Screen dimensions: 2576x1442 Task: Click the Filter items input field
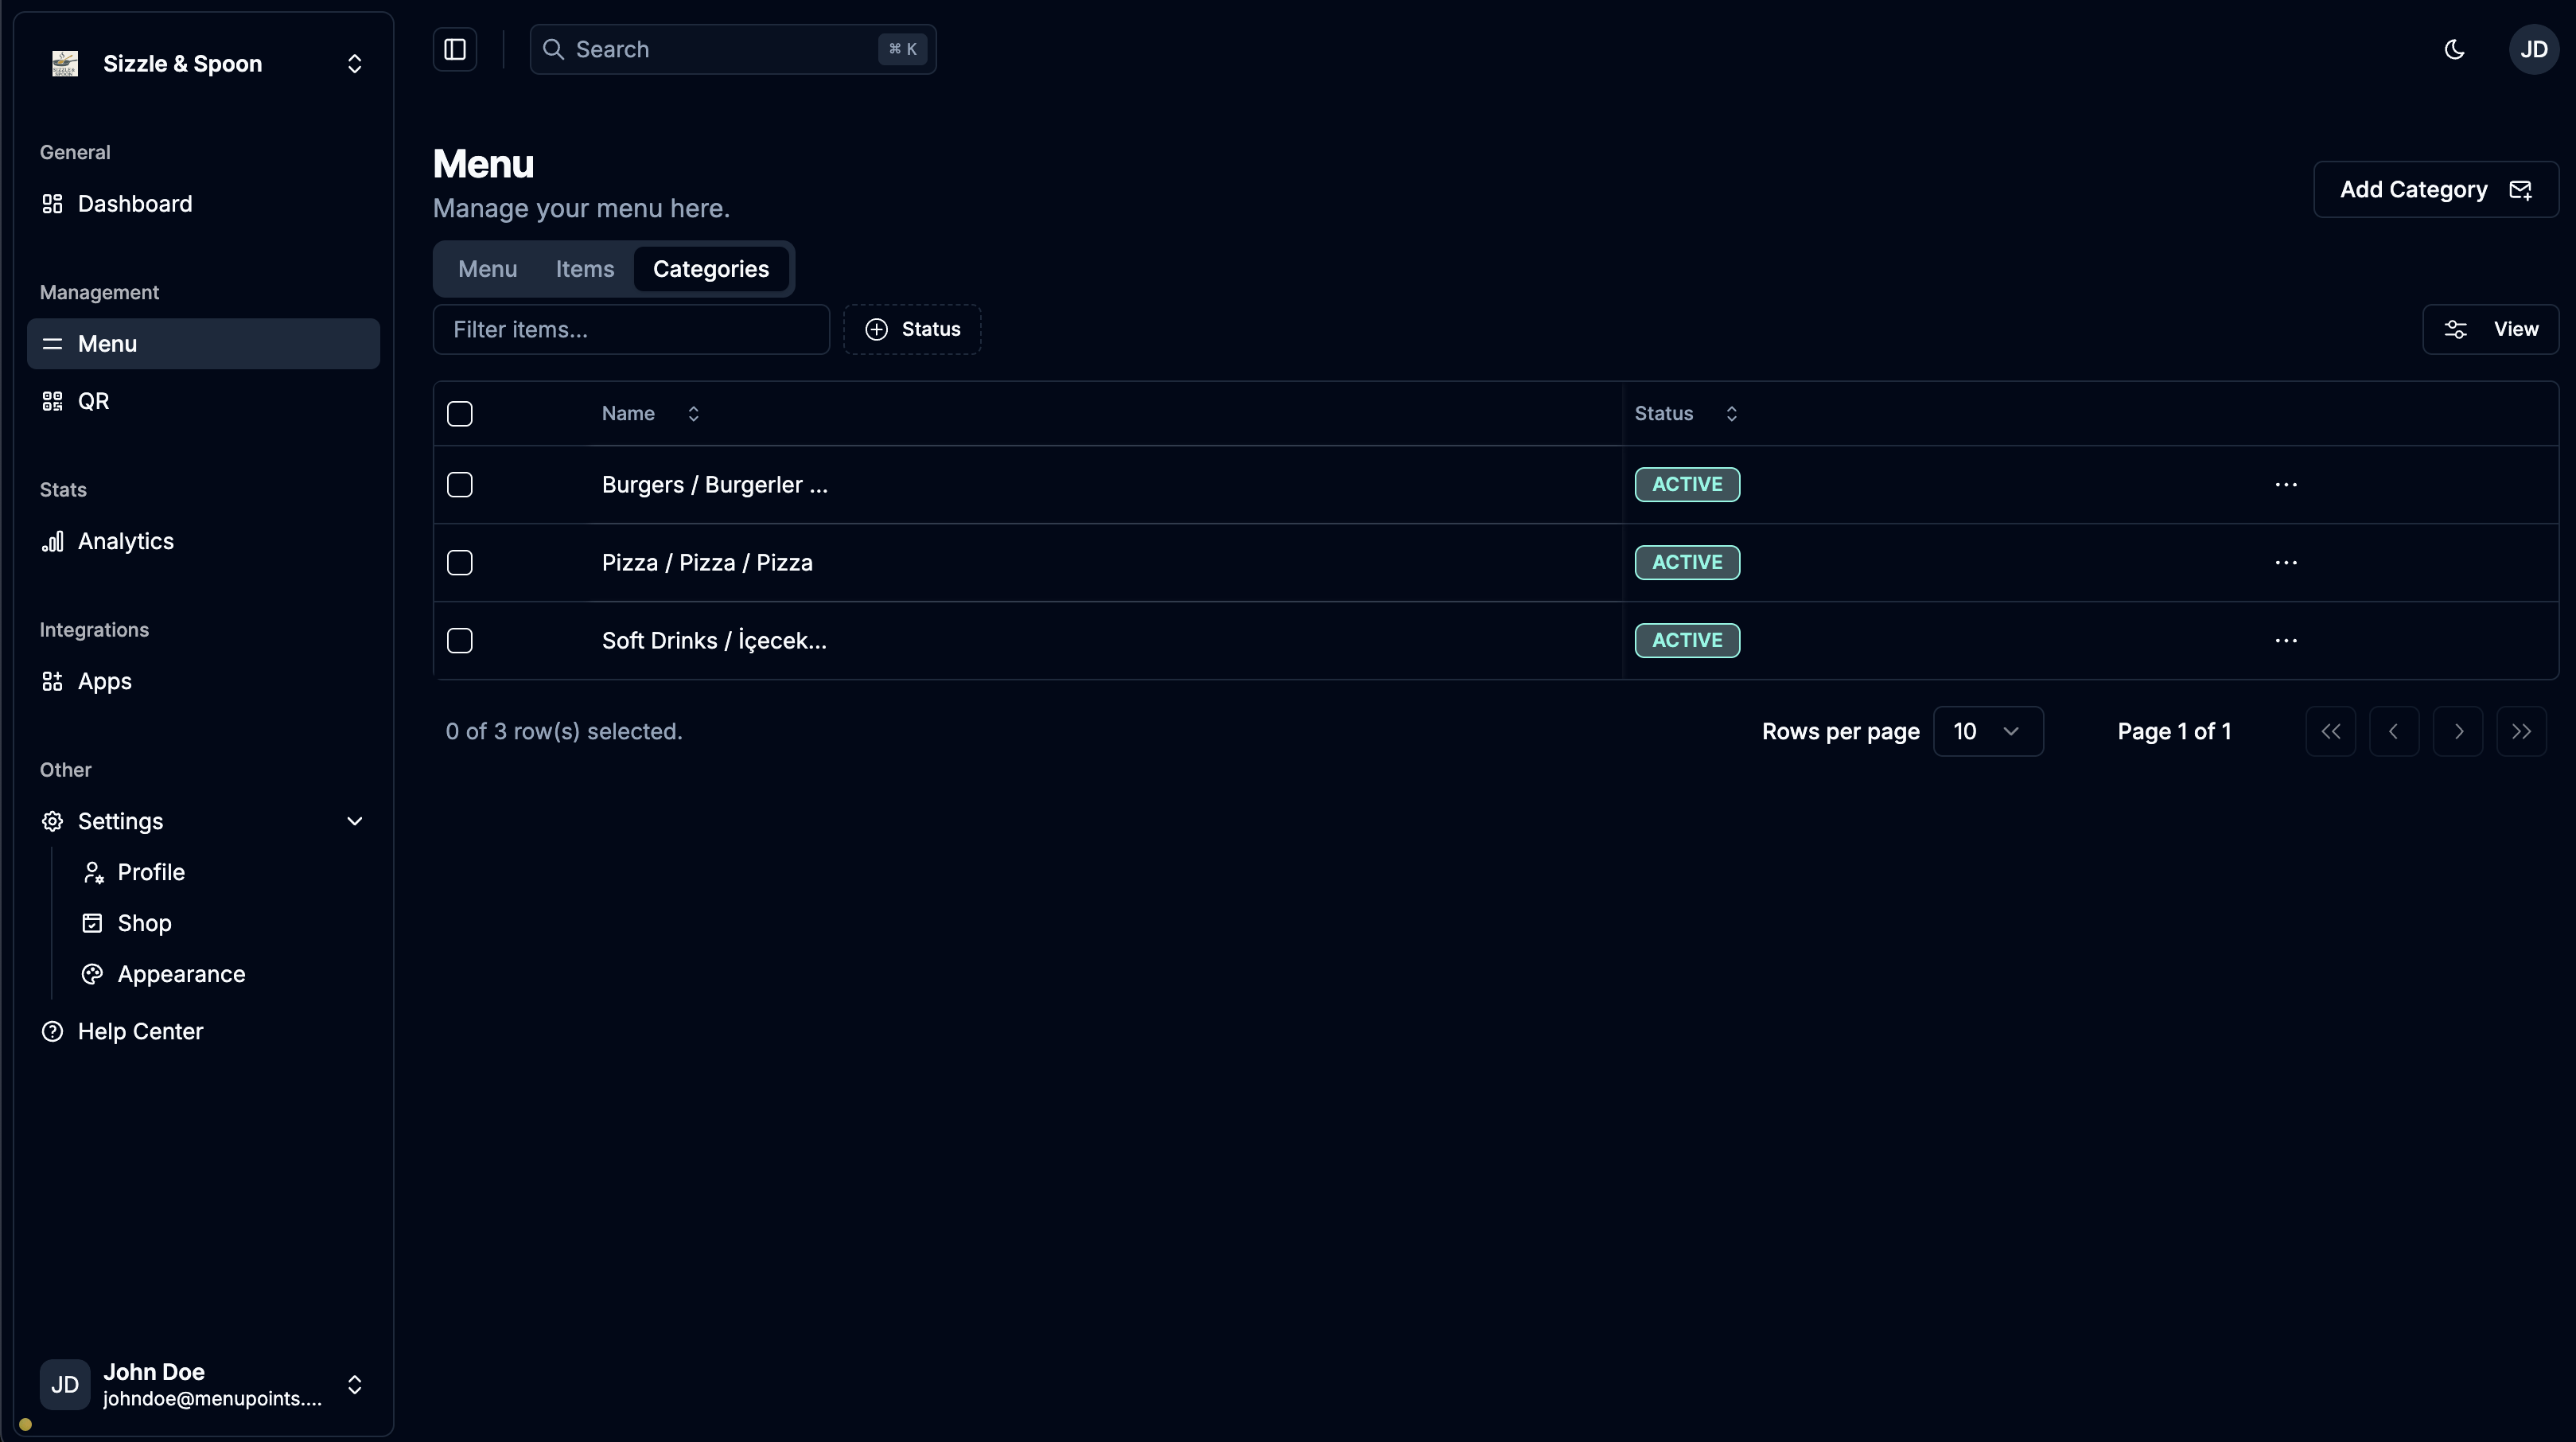pos(631,330)
